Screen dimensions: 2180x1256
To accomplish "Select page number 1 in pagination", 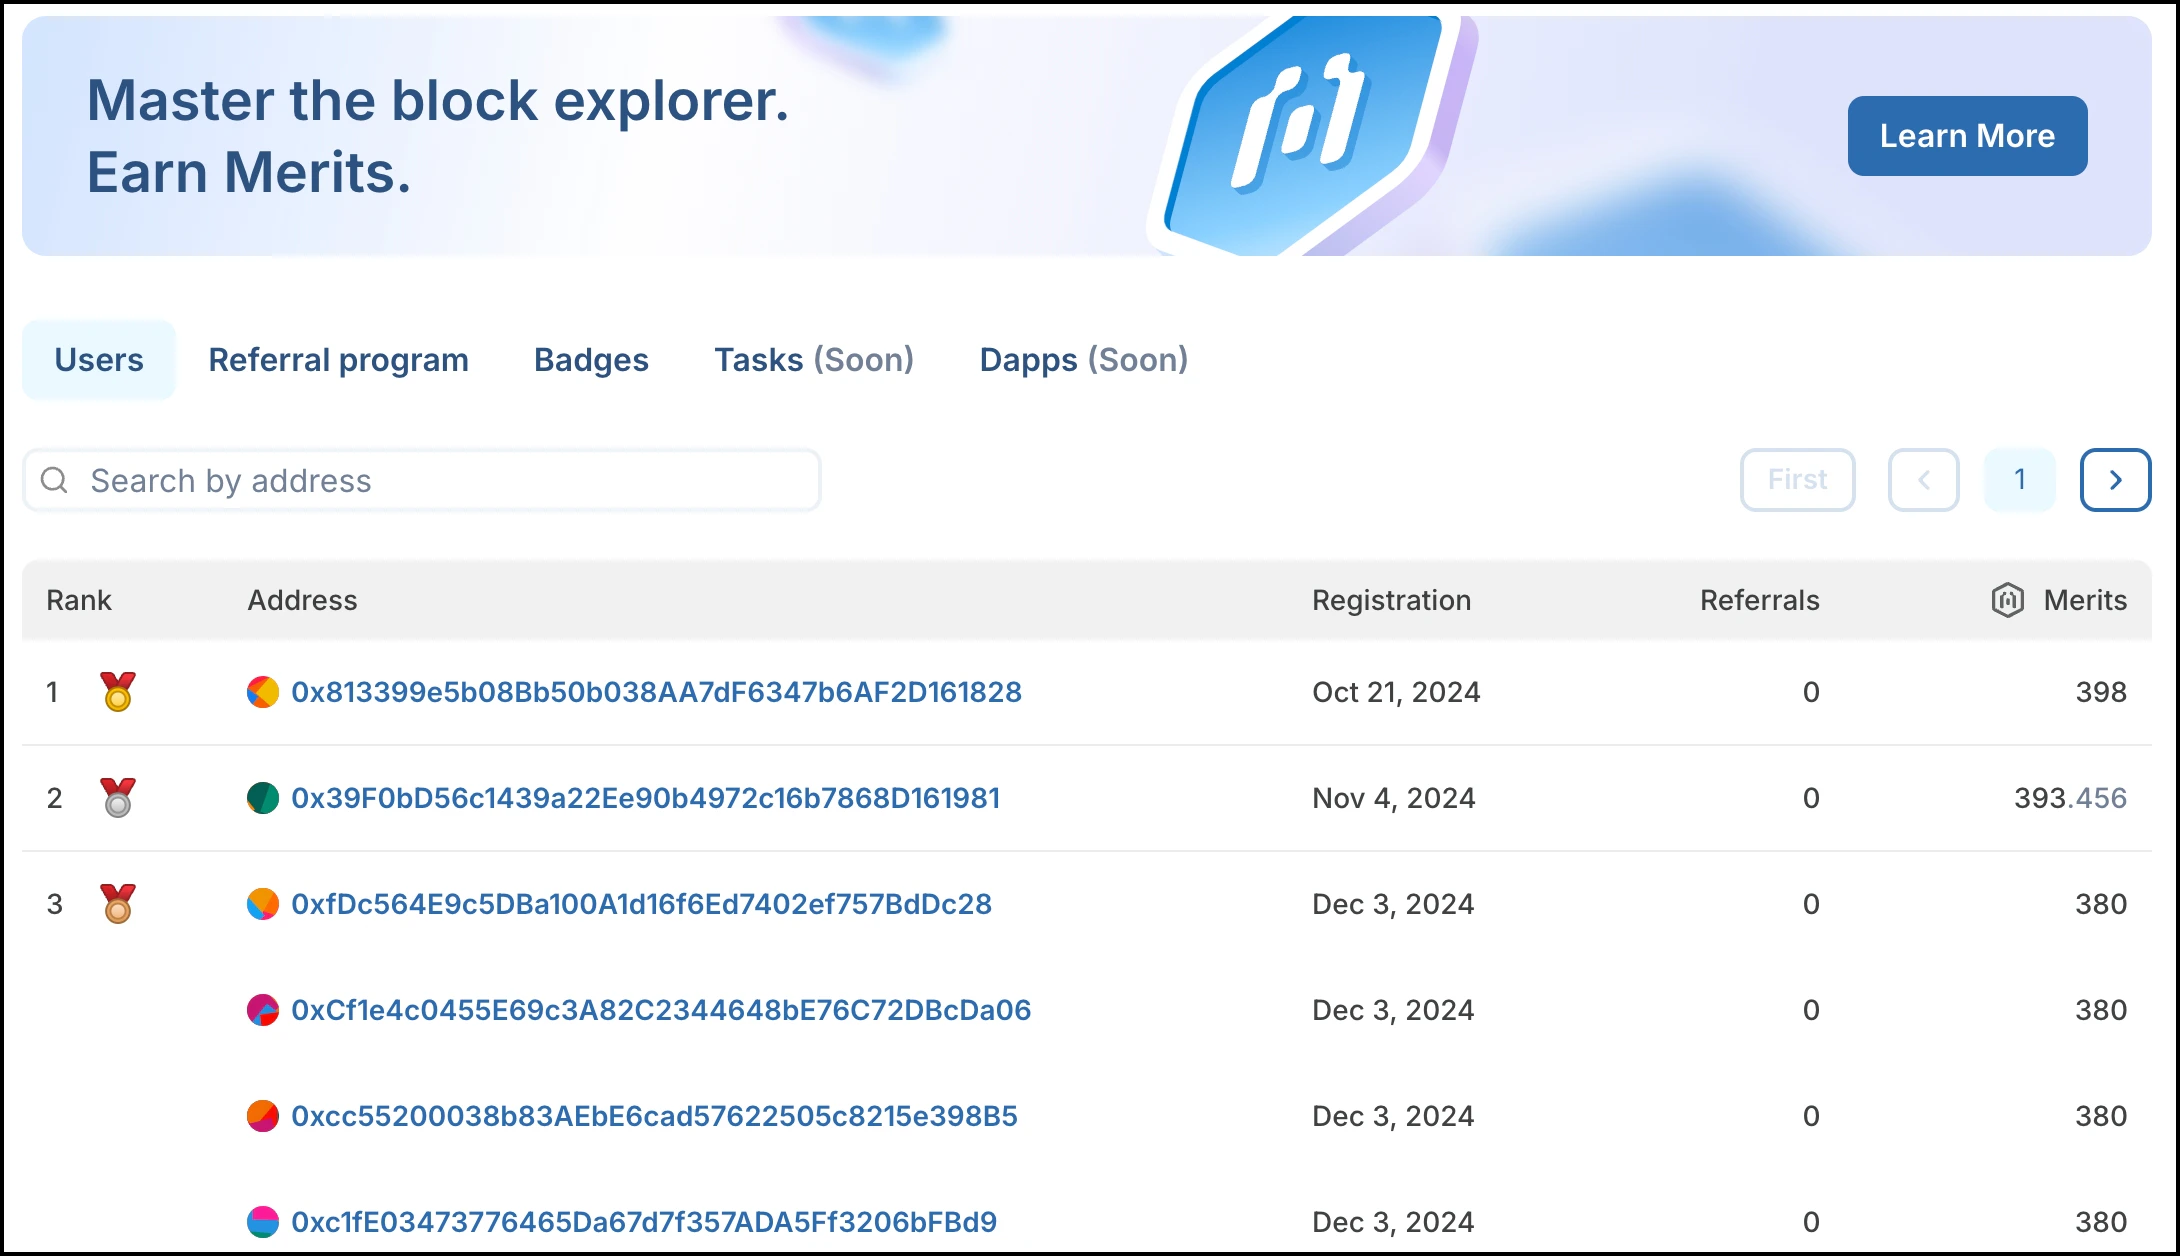I will 2019,480.
